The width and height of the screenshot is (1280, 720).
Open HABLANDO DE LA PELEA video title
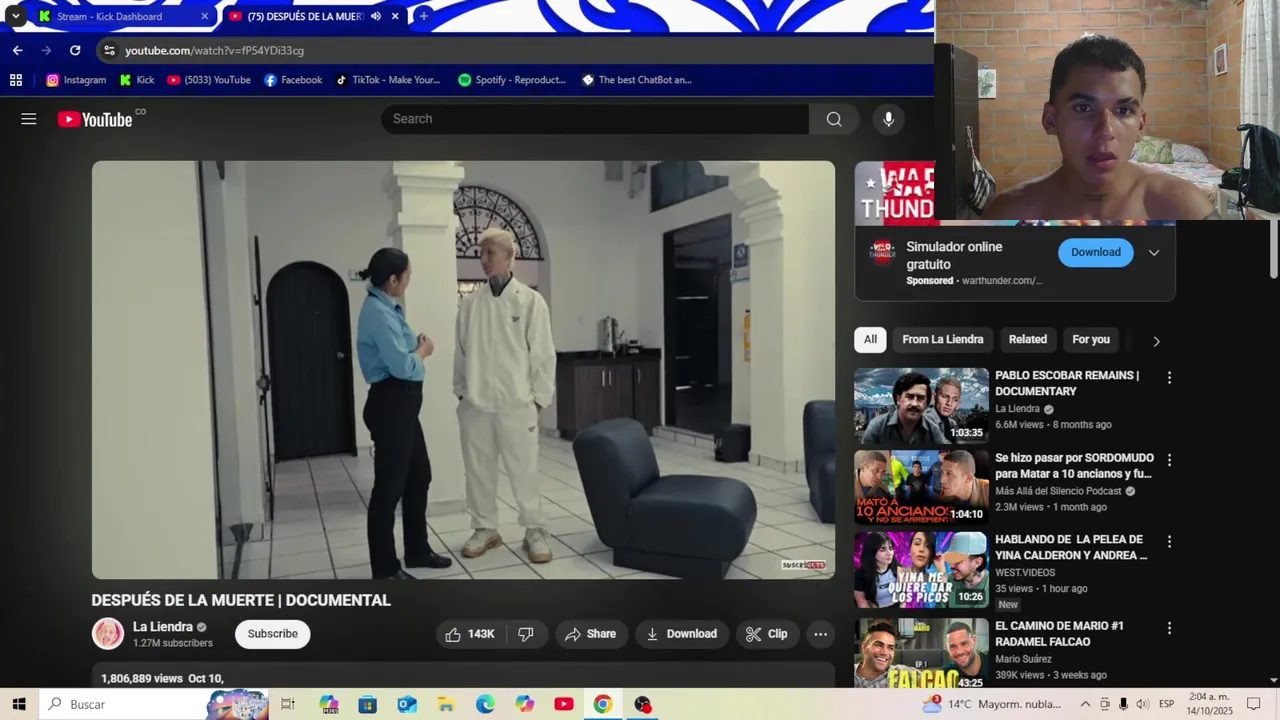click(x=1071, y=547)
